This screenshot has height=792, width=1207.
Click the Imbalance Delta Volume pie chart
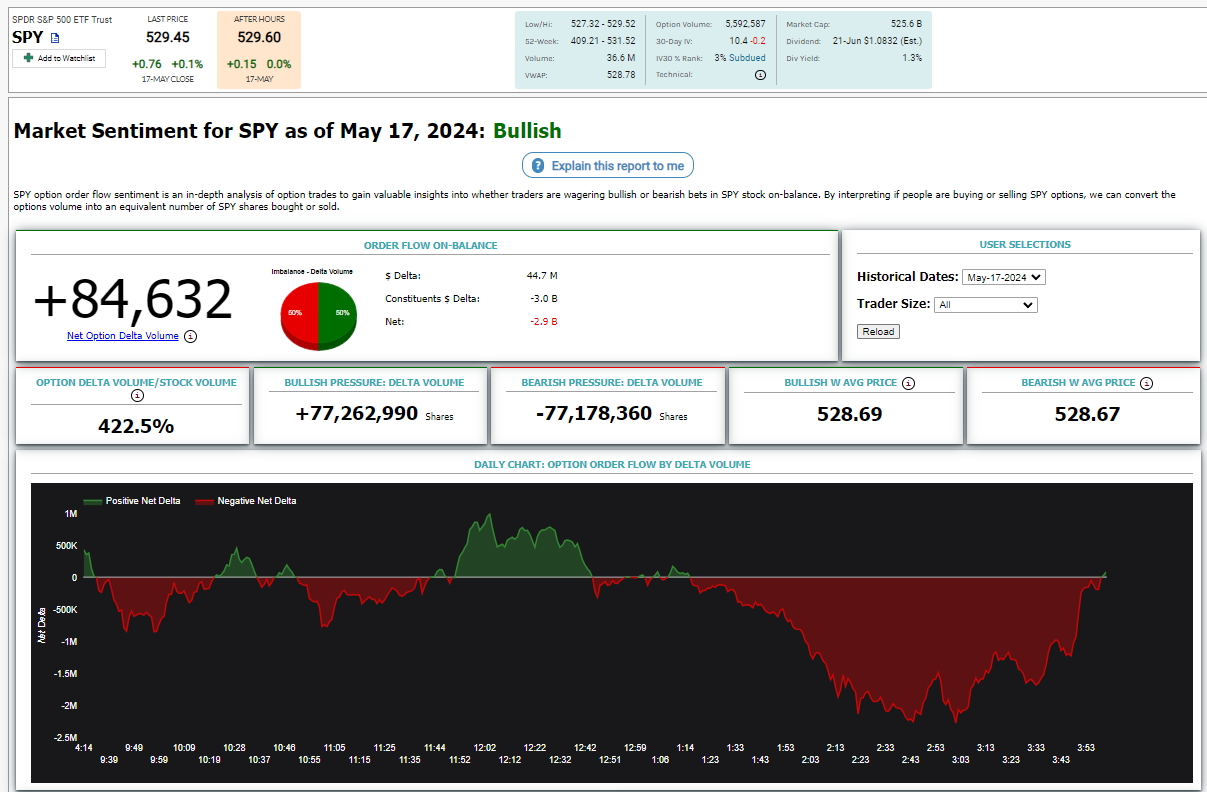coord(317,316)
